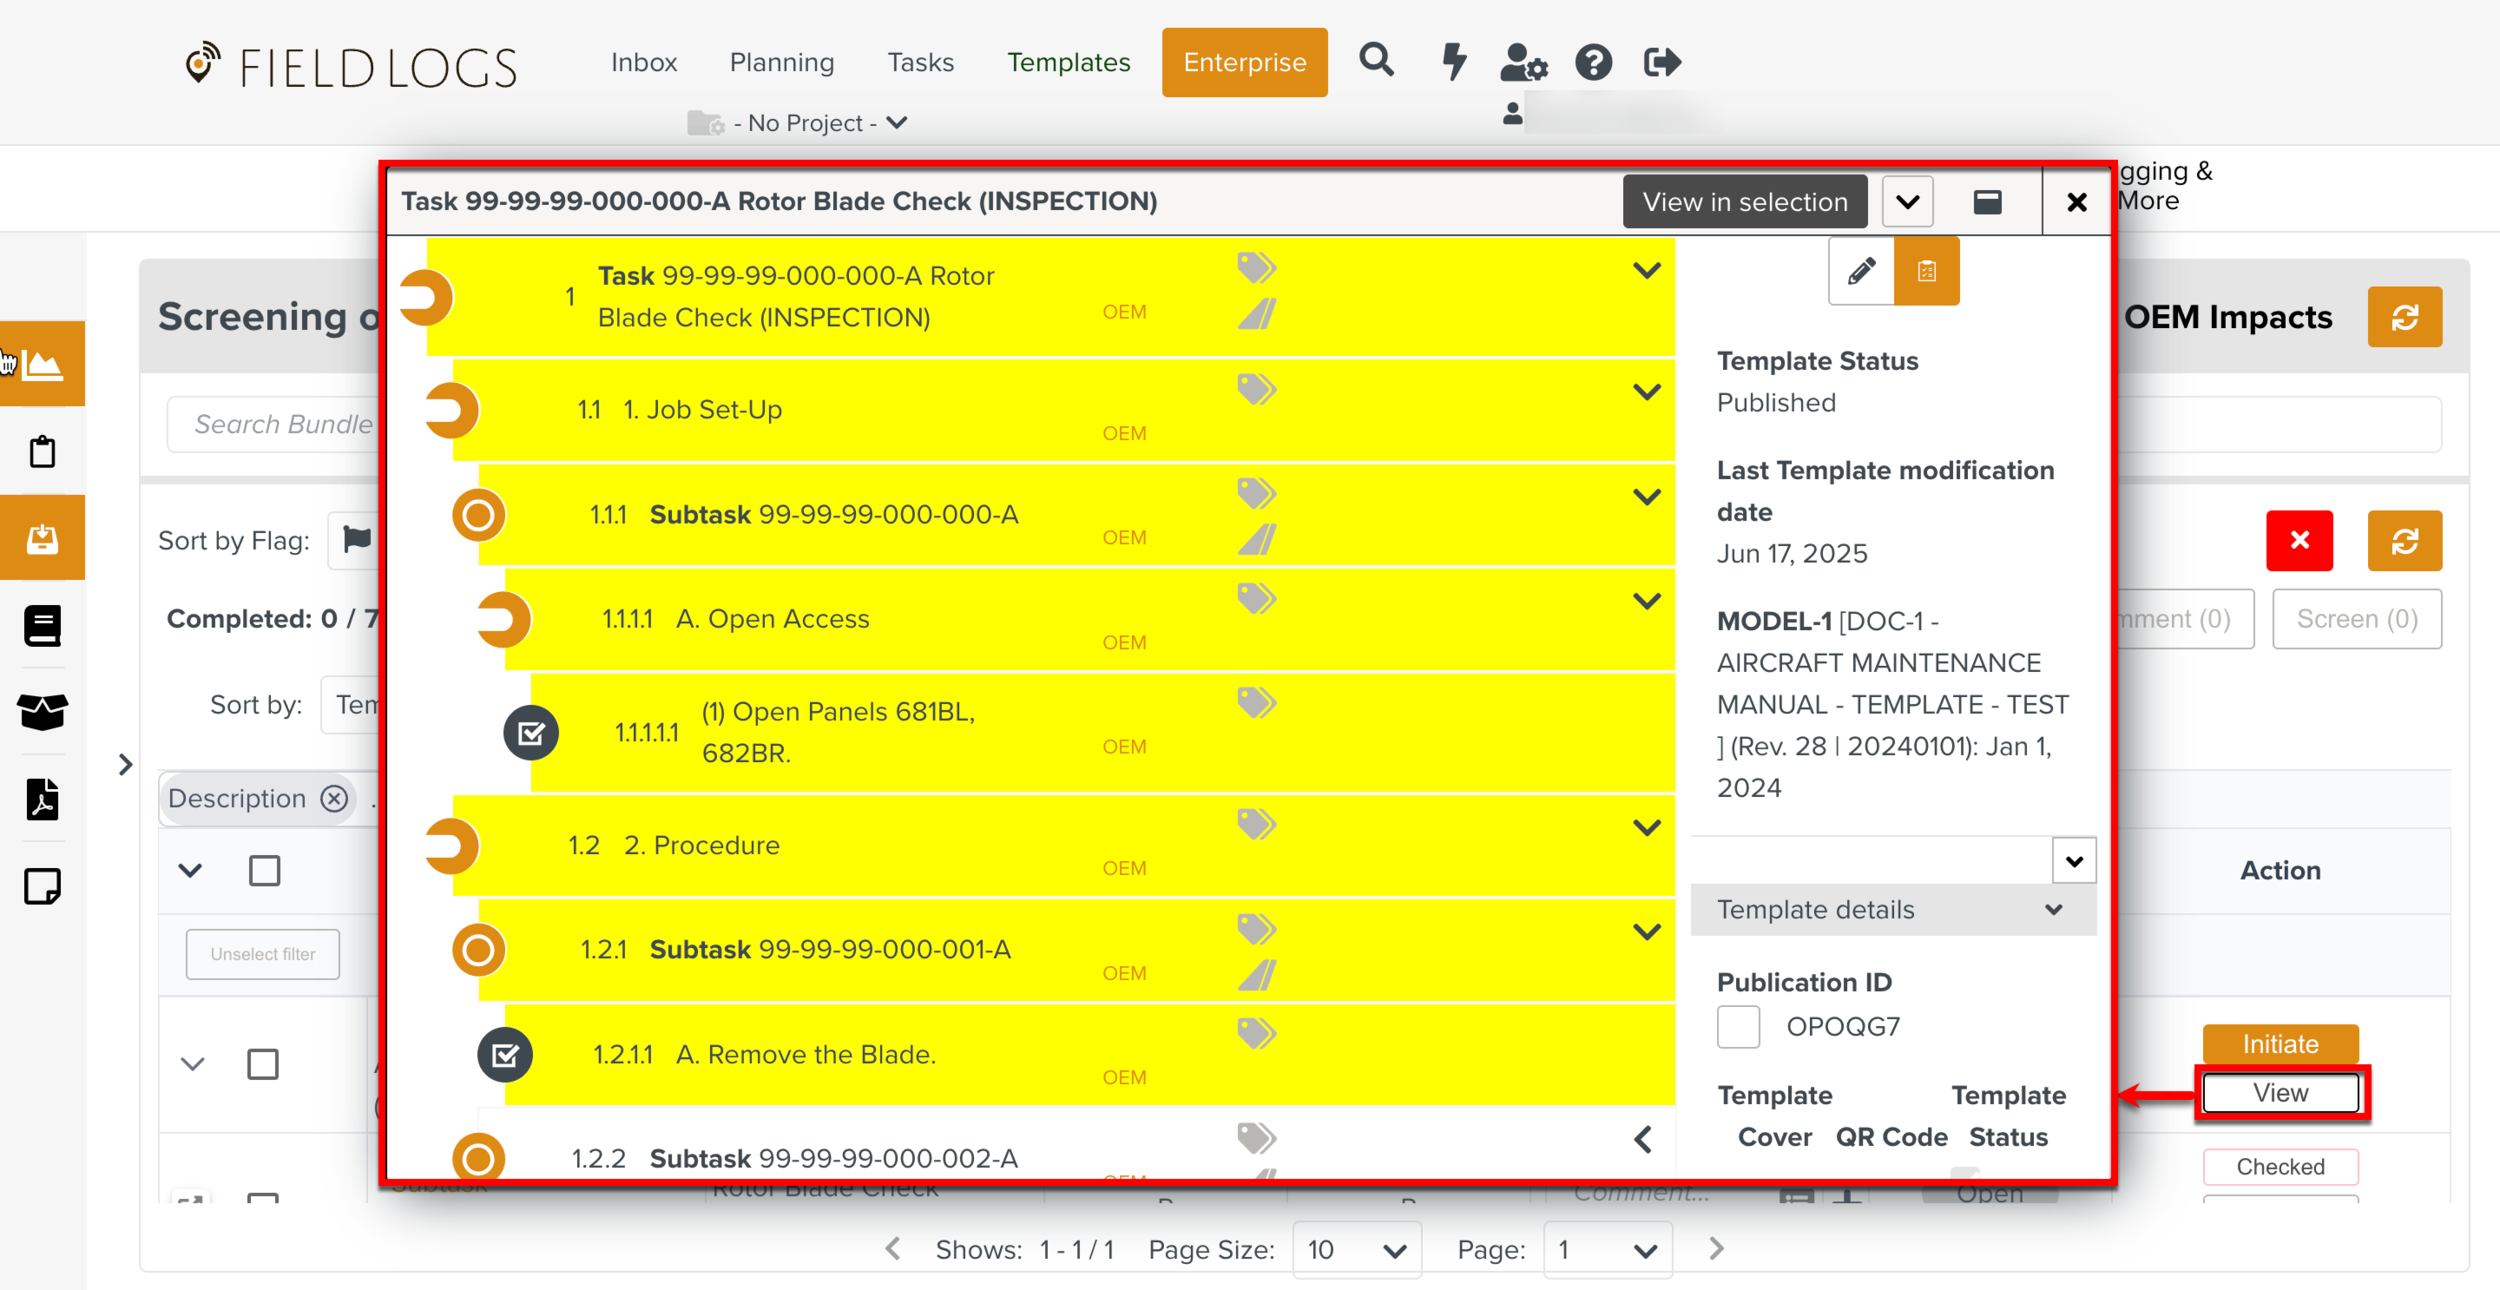Tick the first result row checkbox
2500x1290 pixels.
263,1064
